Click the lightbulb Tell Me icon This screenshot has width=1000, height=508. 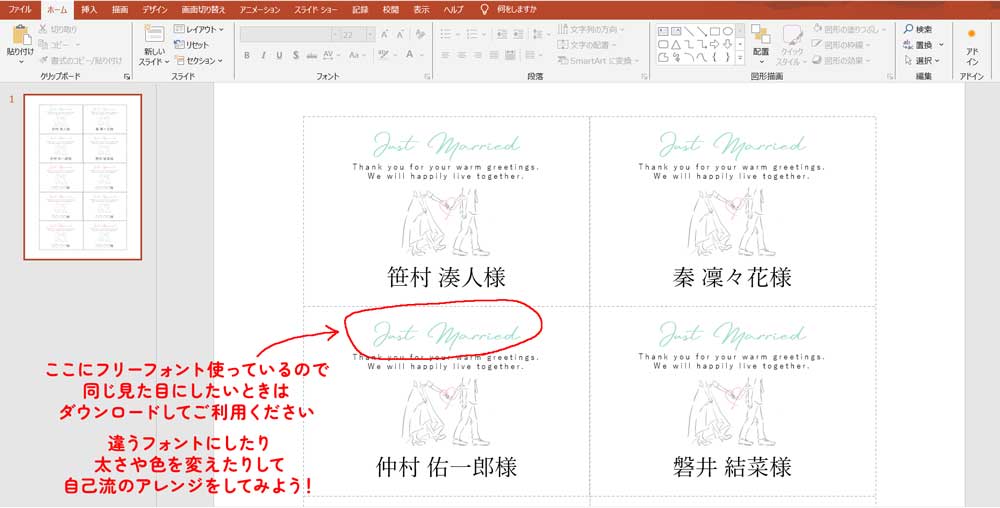coord(485,9)
